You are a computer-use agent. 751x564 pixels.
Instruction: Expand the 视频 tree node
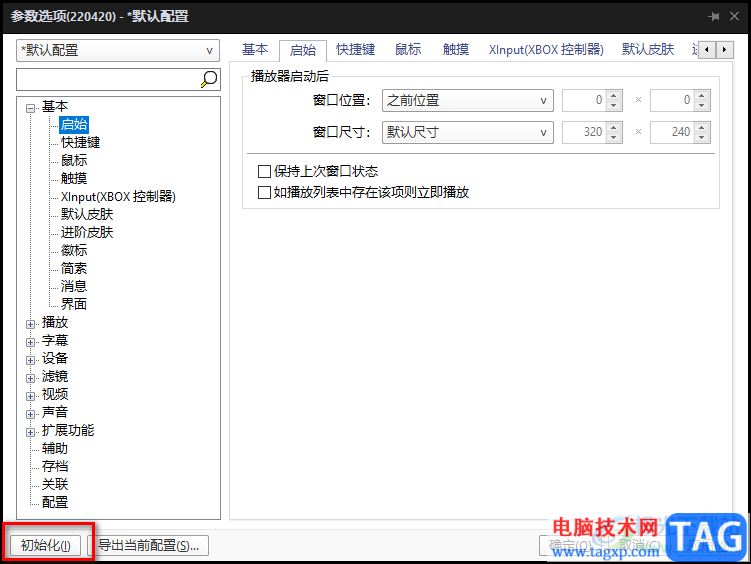31,396
